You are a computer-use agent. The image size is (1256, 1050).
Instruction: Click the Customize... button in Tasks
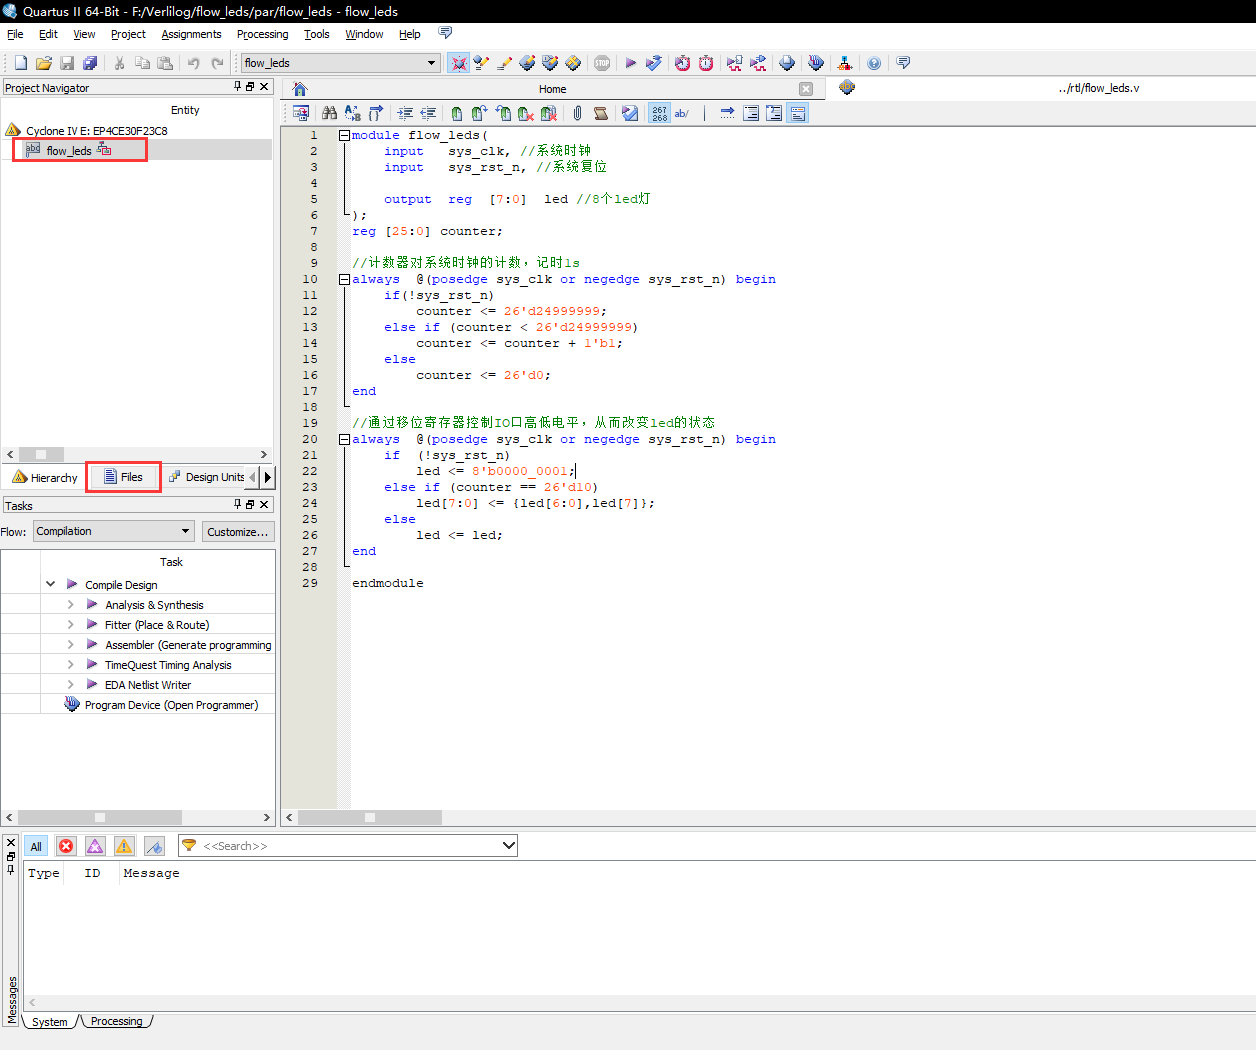238,531
